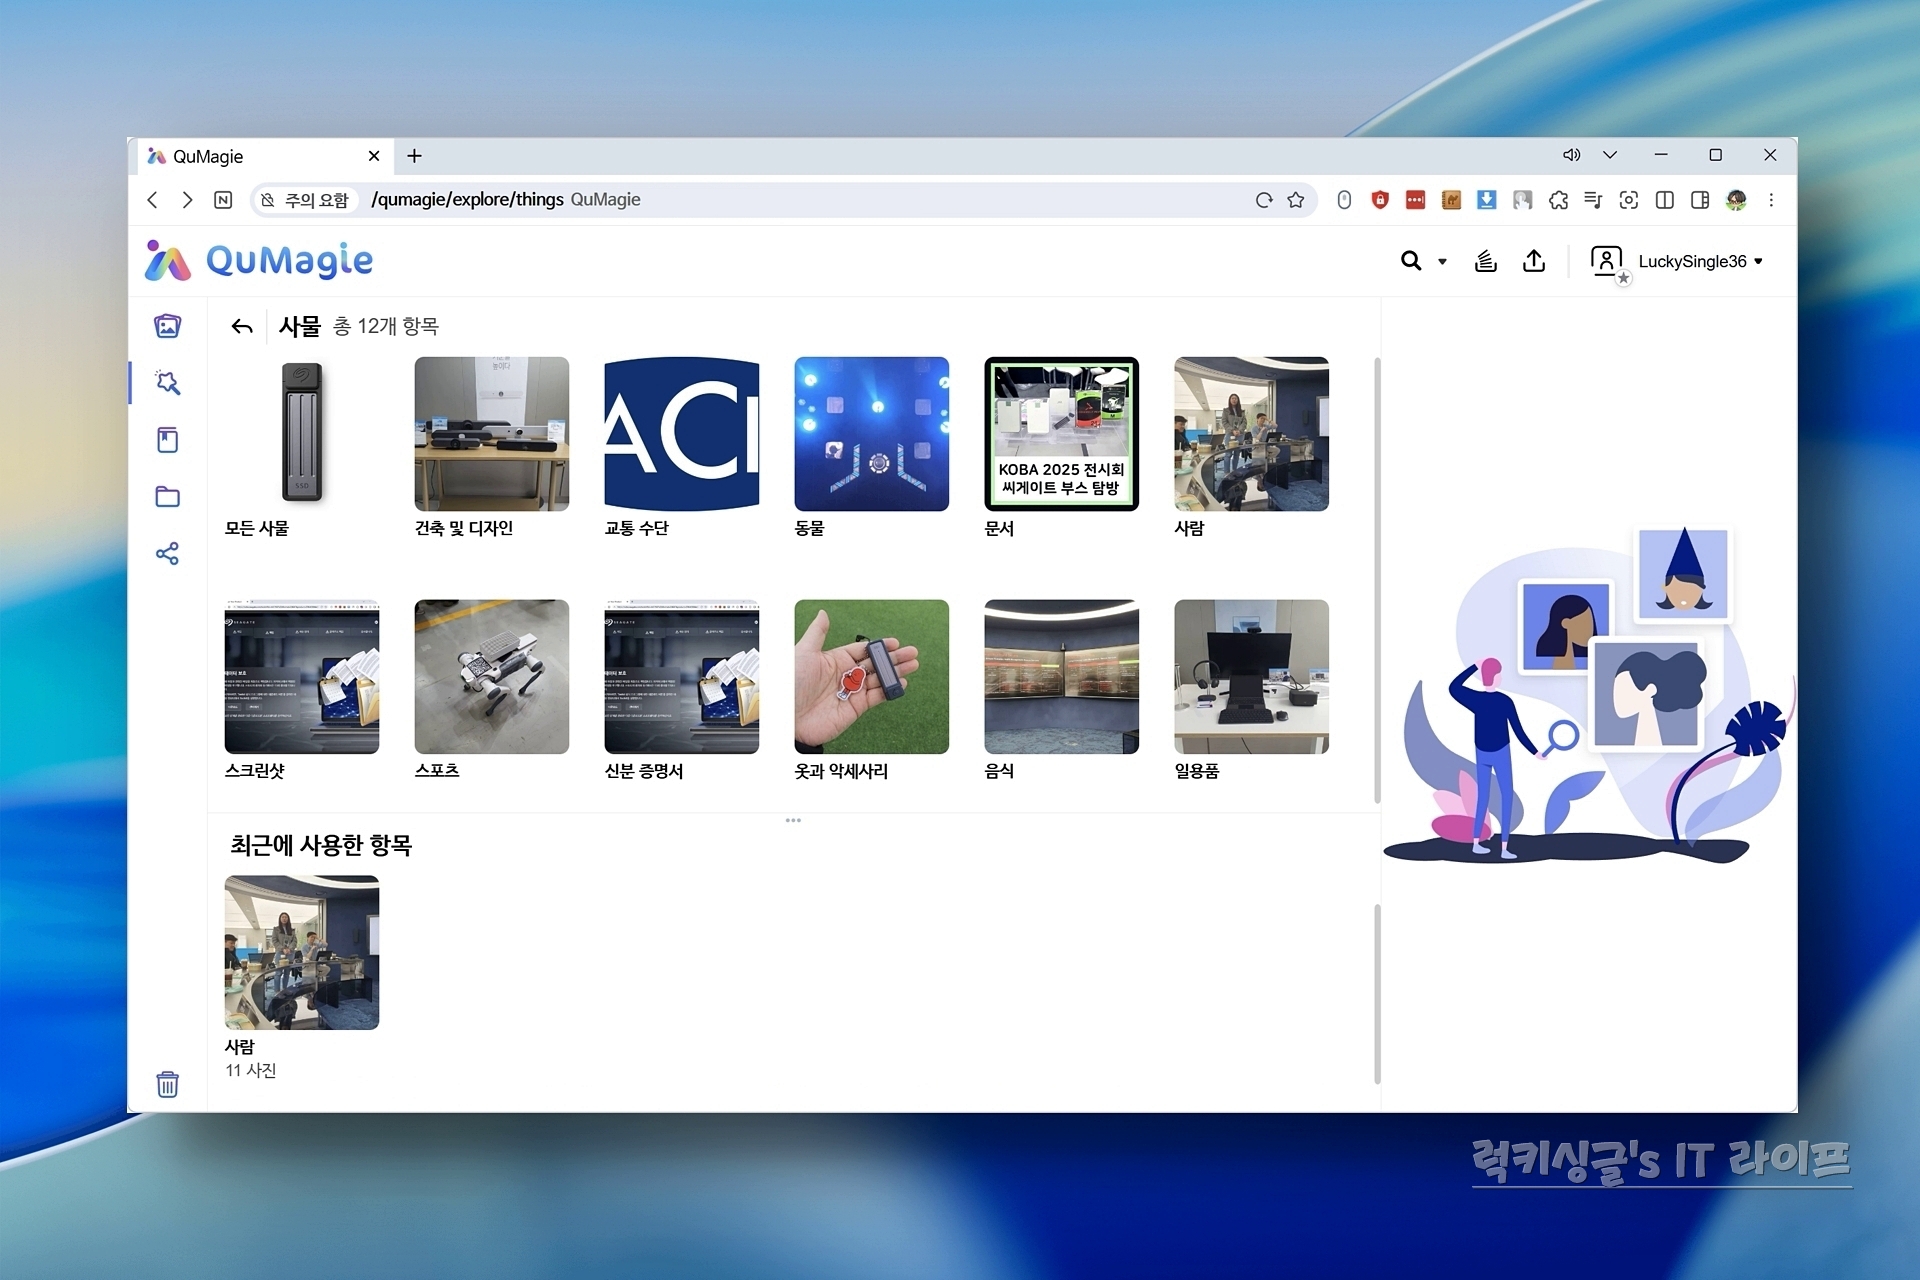This screenshot has height=1280, width=1920.
Task: Click the blue download extension icon
Action: pos(1487,200)
